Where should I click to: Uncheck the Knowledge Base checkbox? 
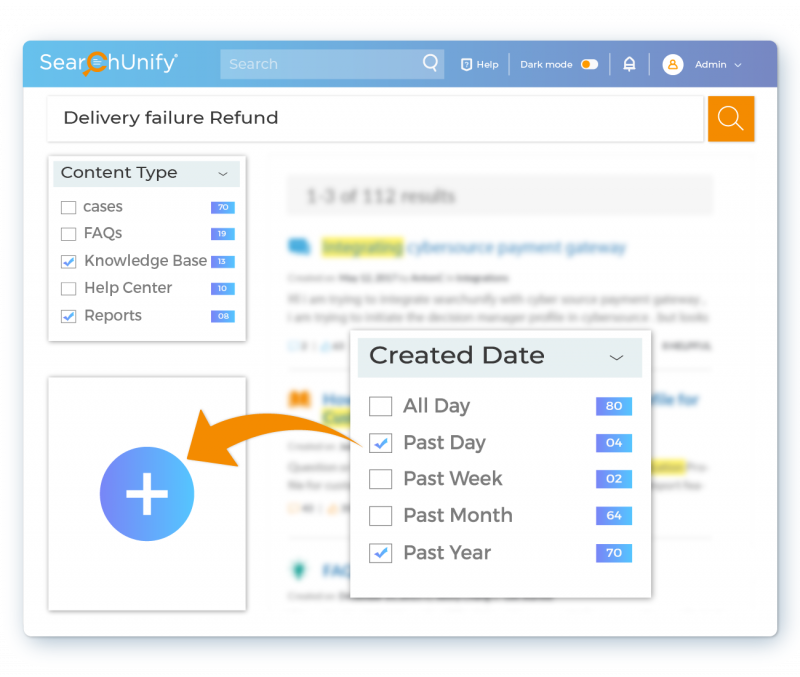pos(68,261)
